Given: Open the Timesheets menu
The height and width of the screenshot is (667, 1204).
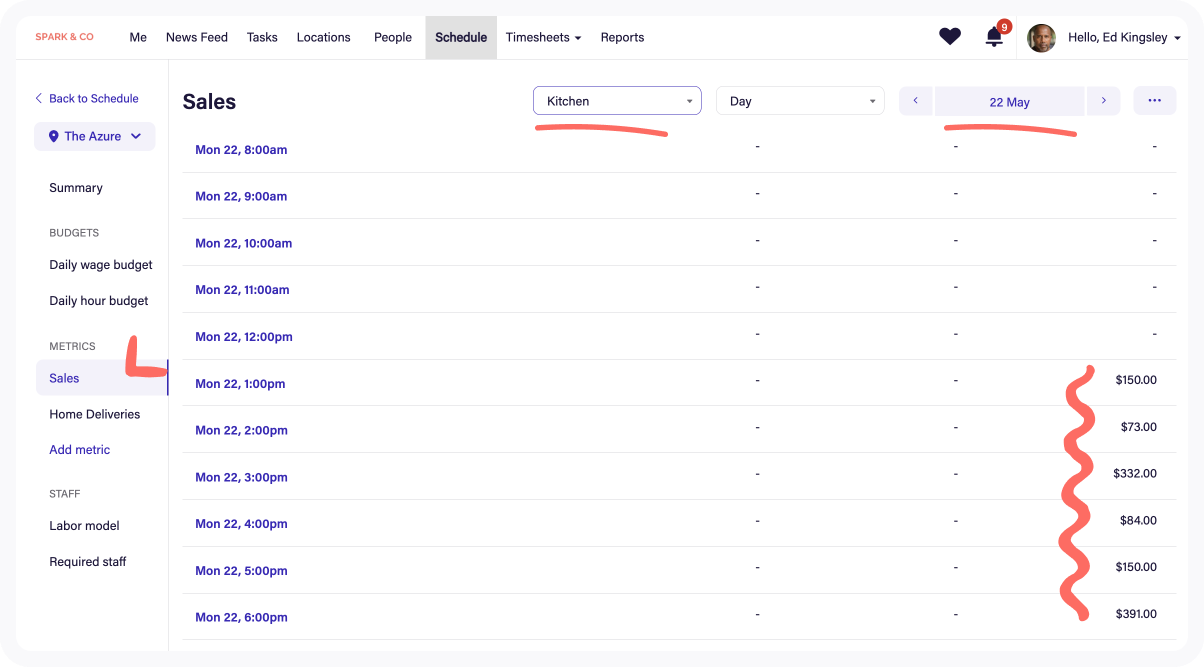Looking at the screenshot, I should pyautogui.click(x=543, y=37).
